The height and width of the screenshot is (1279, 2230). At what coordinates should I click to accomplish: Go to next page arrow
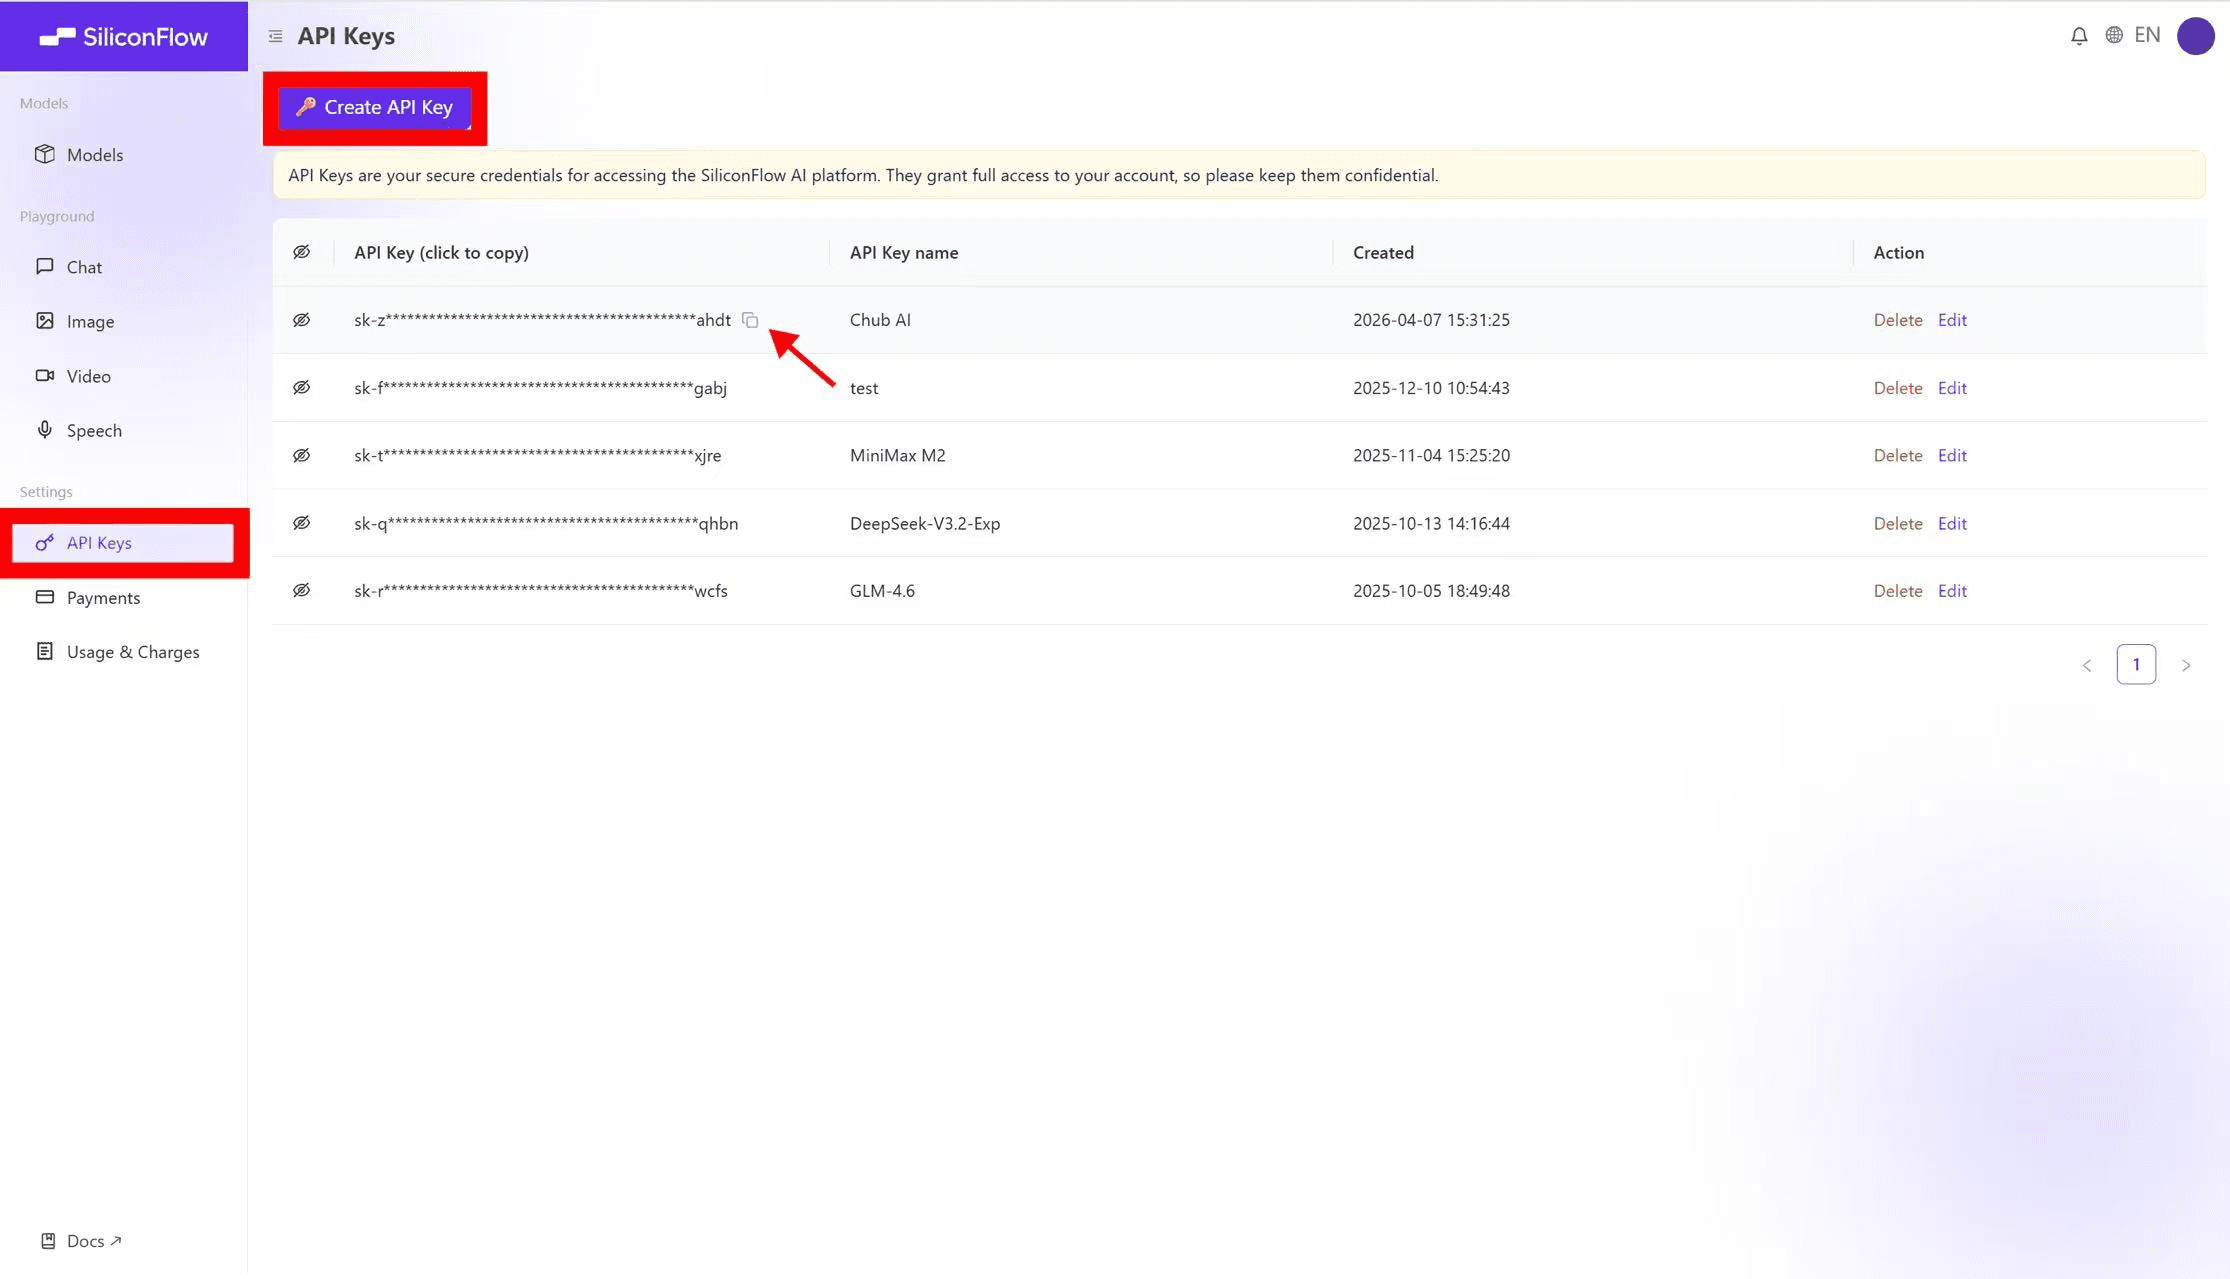coord(2186,665)
